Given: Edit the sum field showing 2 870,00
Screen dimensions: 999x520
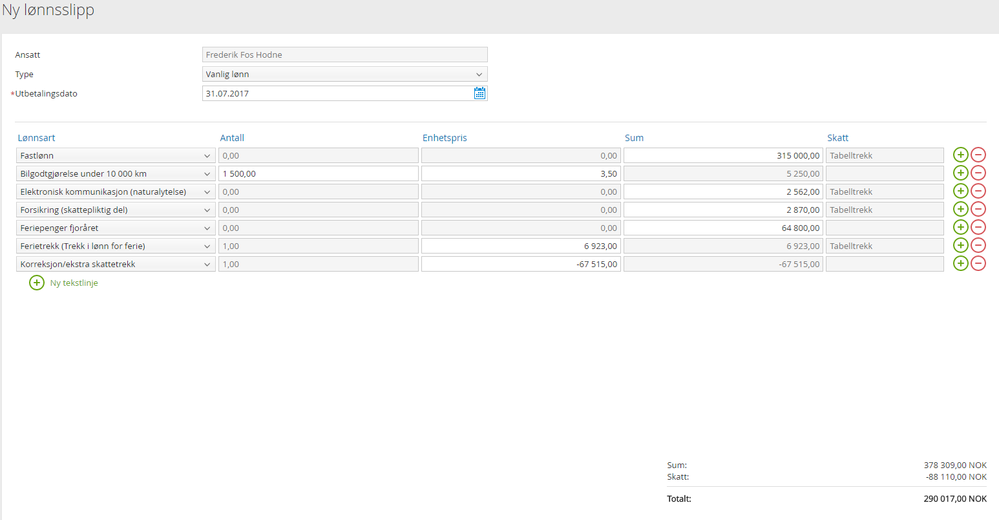Looking at the screenshot, I should tap(723, 210).
